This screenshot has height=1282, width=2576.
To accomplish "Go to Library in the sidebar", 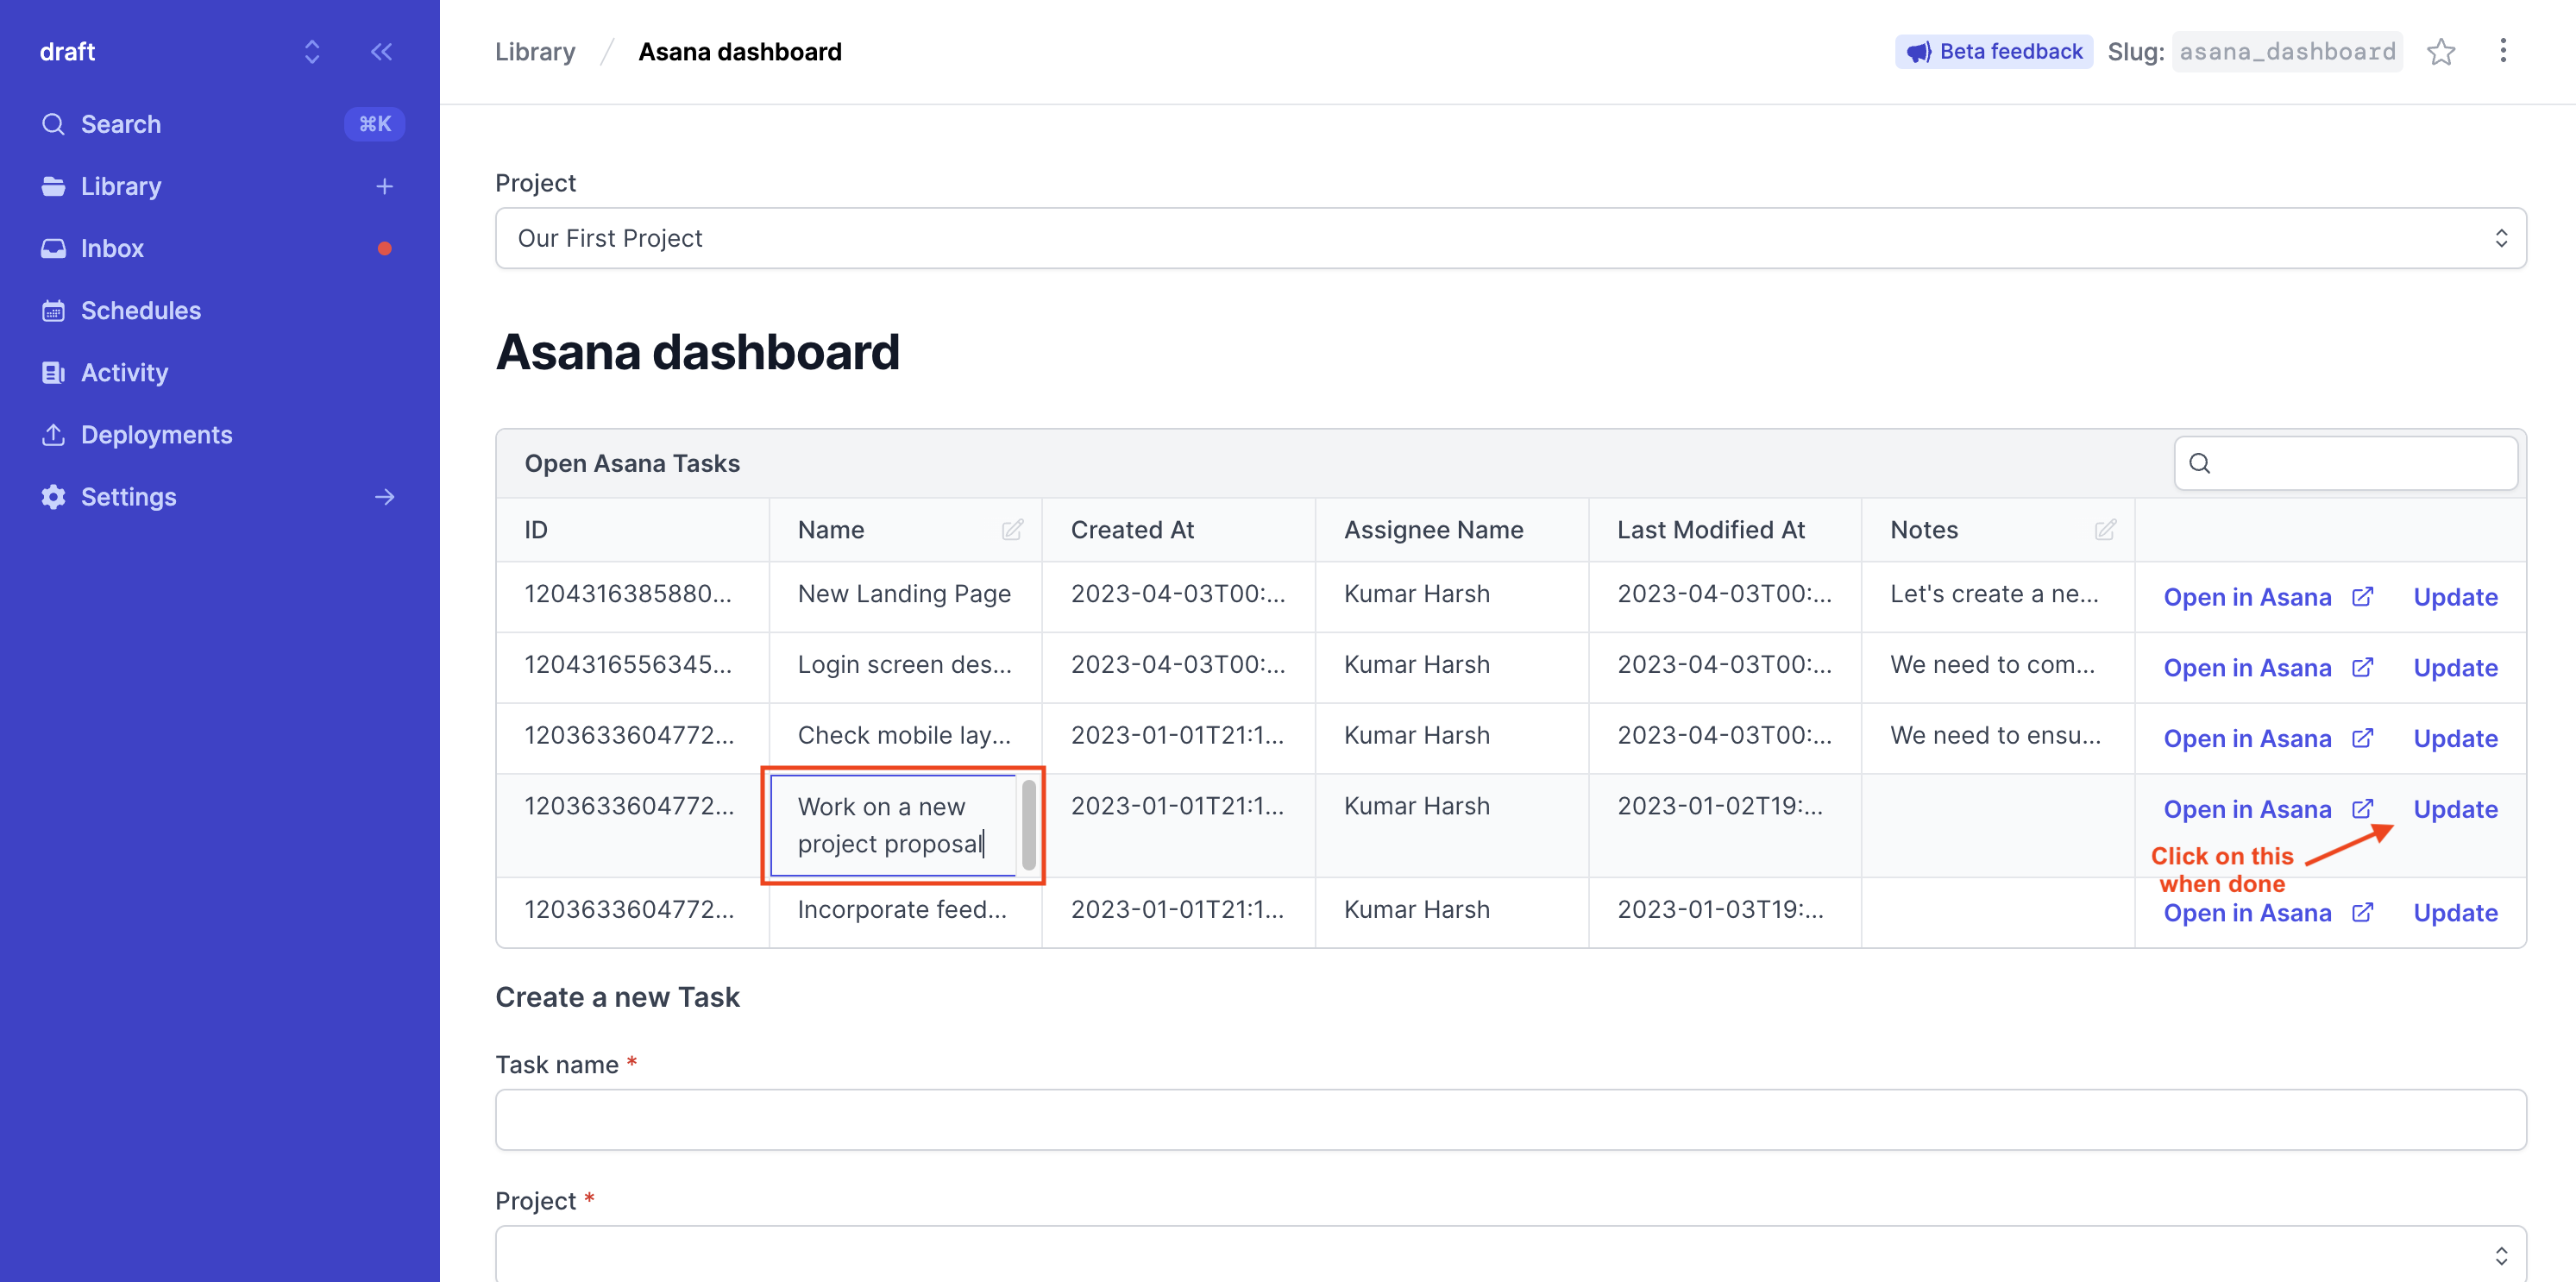I will tap(120, 186).
